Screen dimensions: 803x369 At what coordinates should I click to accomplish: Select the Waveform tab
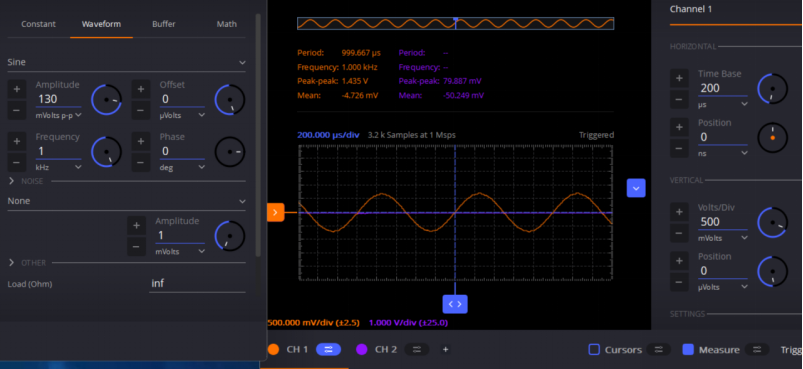[x=101, y=24]
